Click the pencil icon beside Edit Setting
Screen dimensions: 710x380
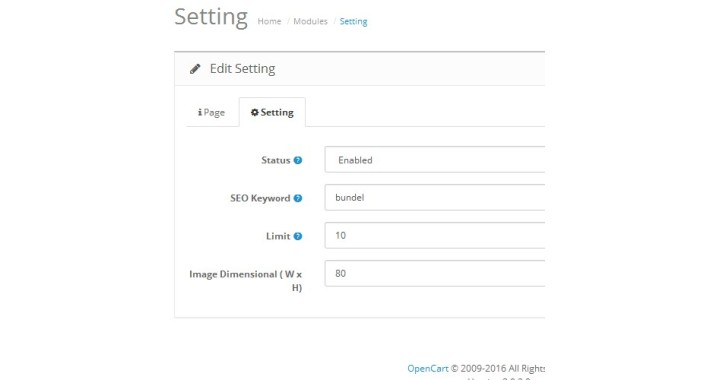coord(195,69)
